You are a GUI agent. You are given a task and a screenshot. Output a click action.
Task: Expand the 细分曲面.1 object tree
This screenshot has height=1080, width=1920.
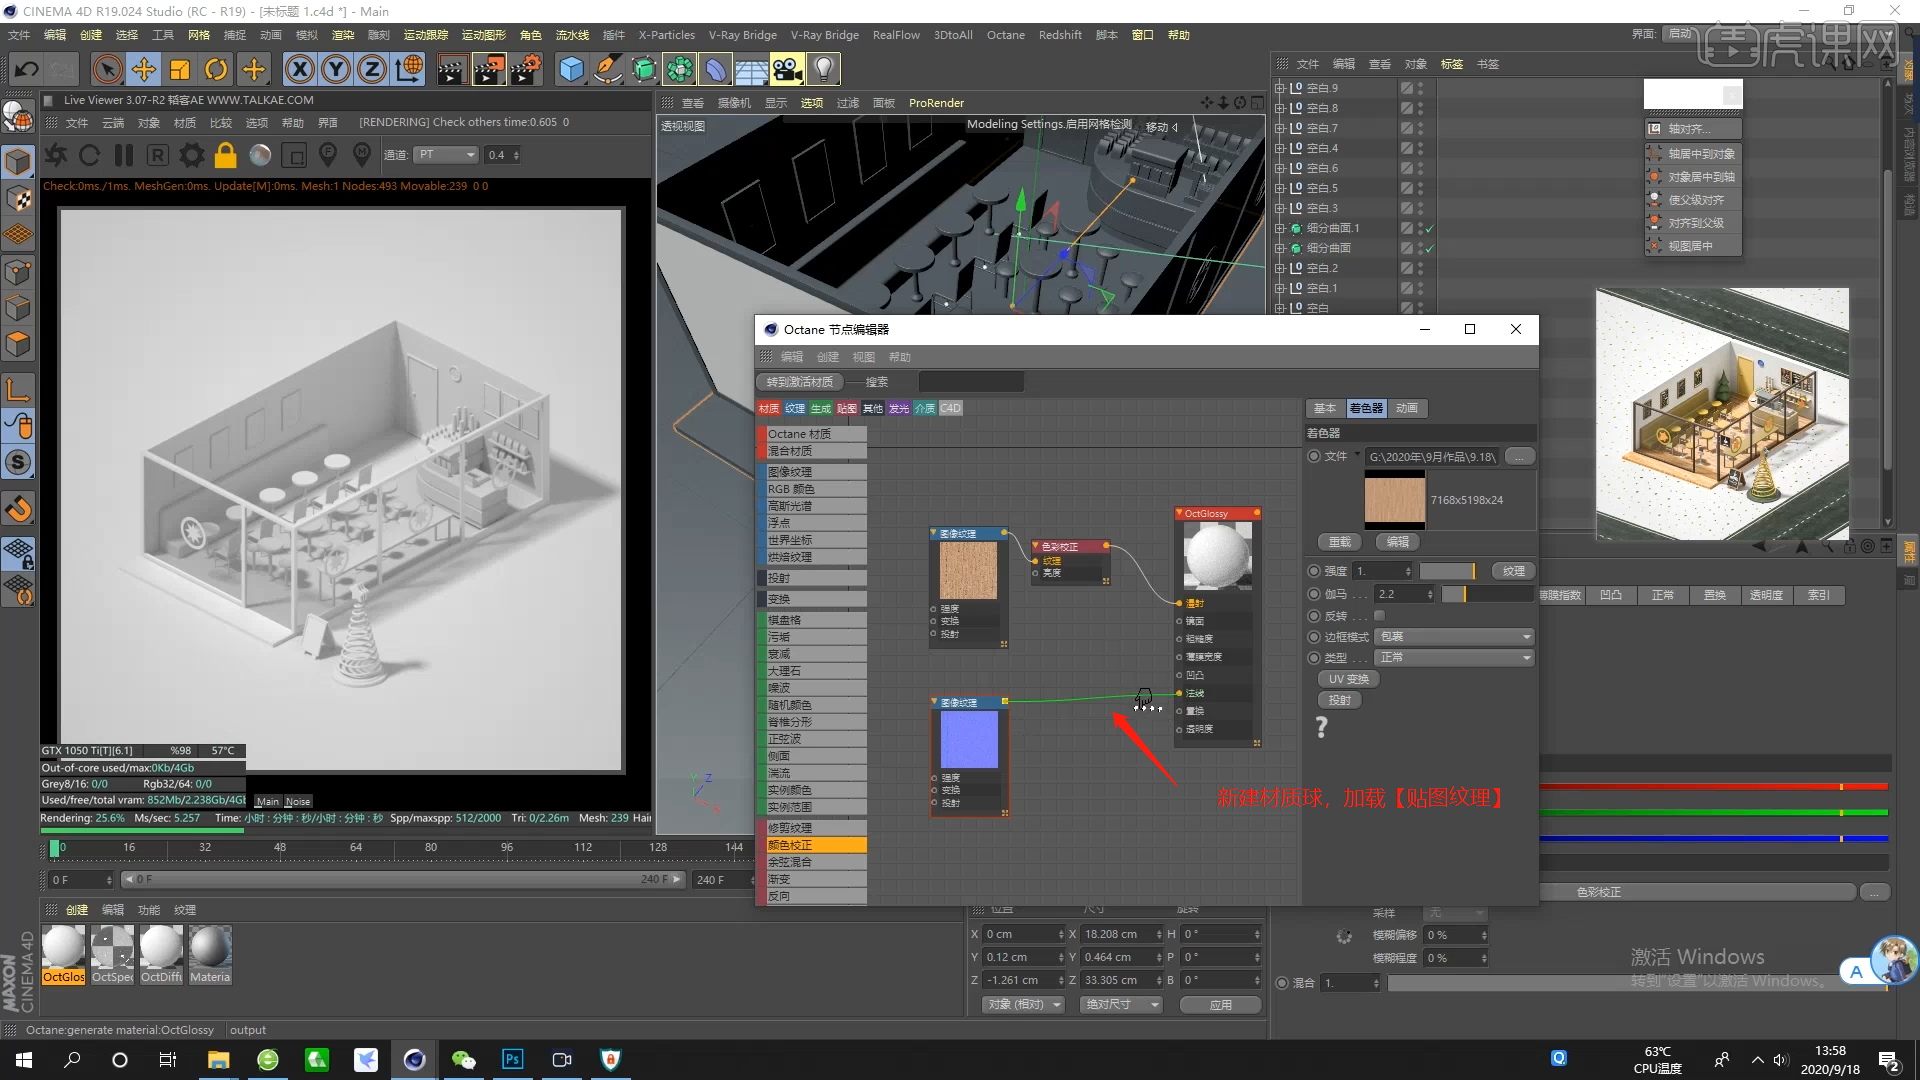(x=1279, y=228)
